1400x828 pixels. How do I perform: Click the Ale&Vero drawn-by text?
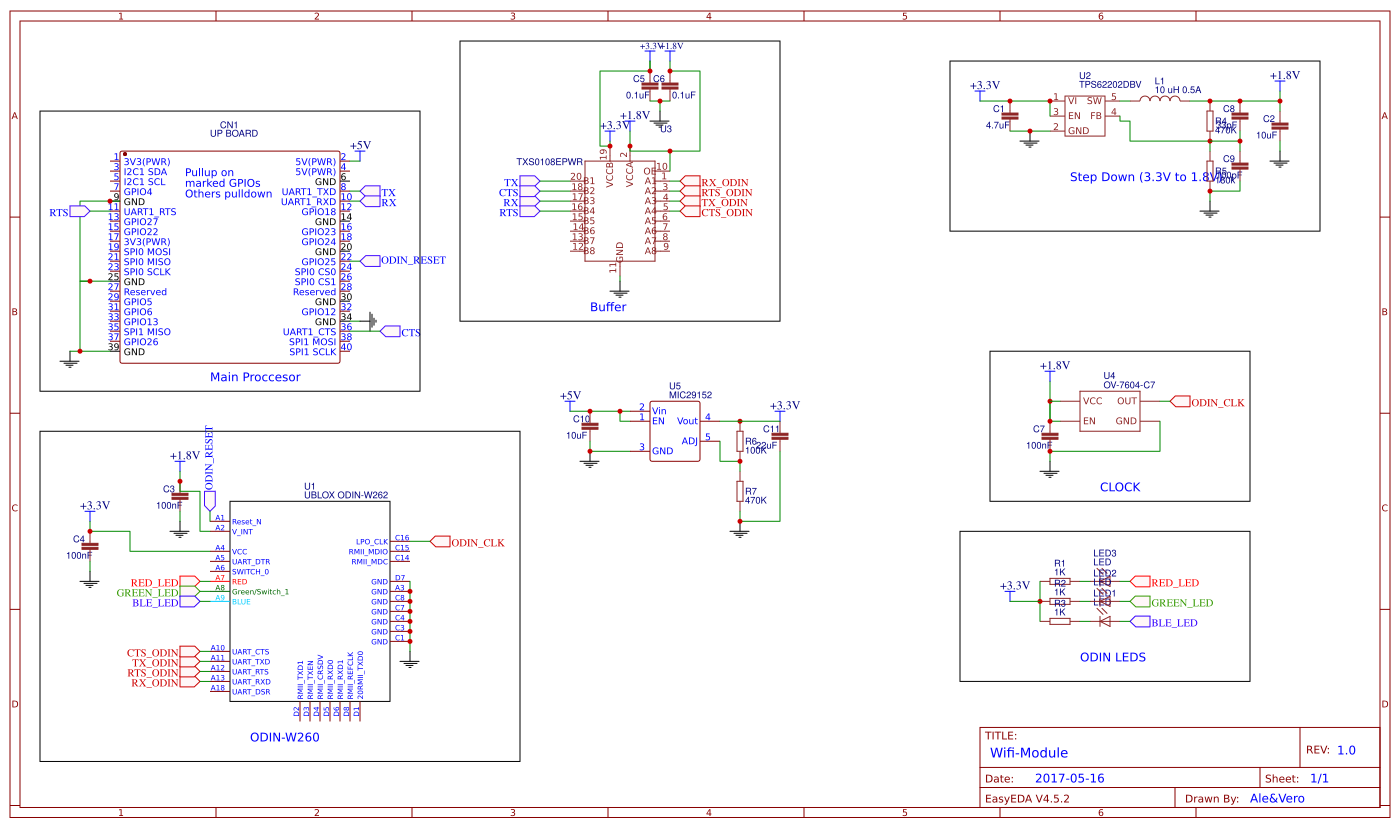[1278, 798]
